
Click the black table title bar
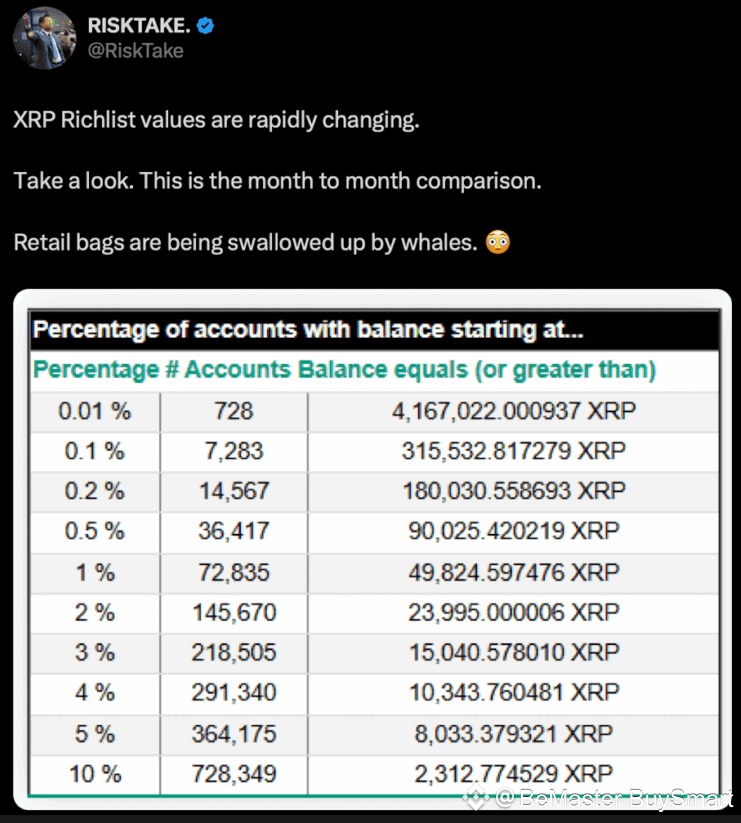click(x=375, y=330)
